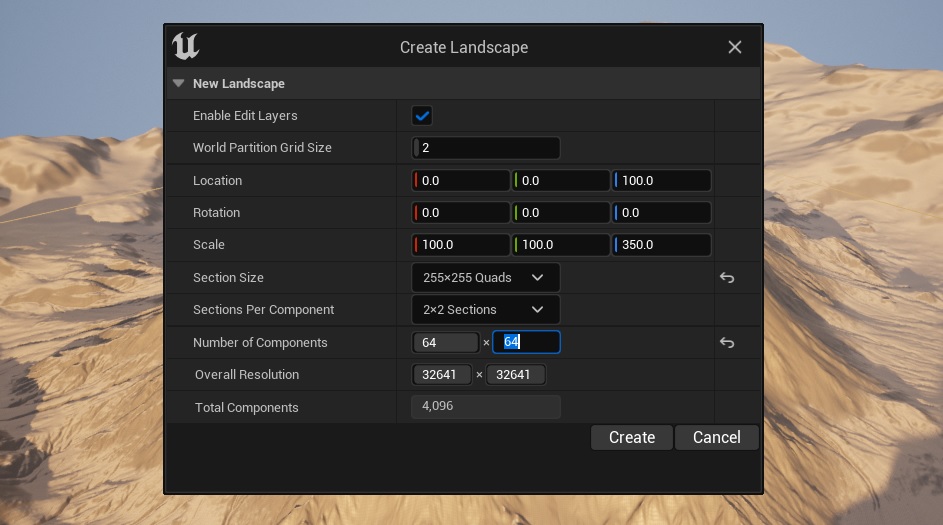Reset Number of Components to default
This screenshot has width=943, height=525.
(727, 343)
